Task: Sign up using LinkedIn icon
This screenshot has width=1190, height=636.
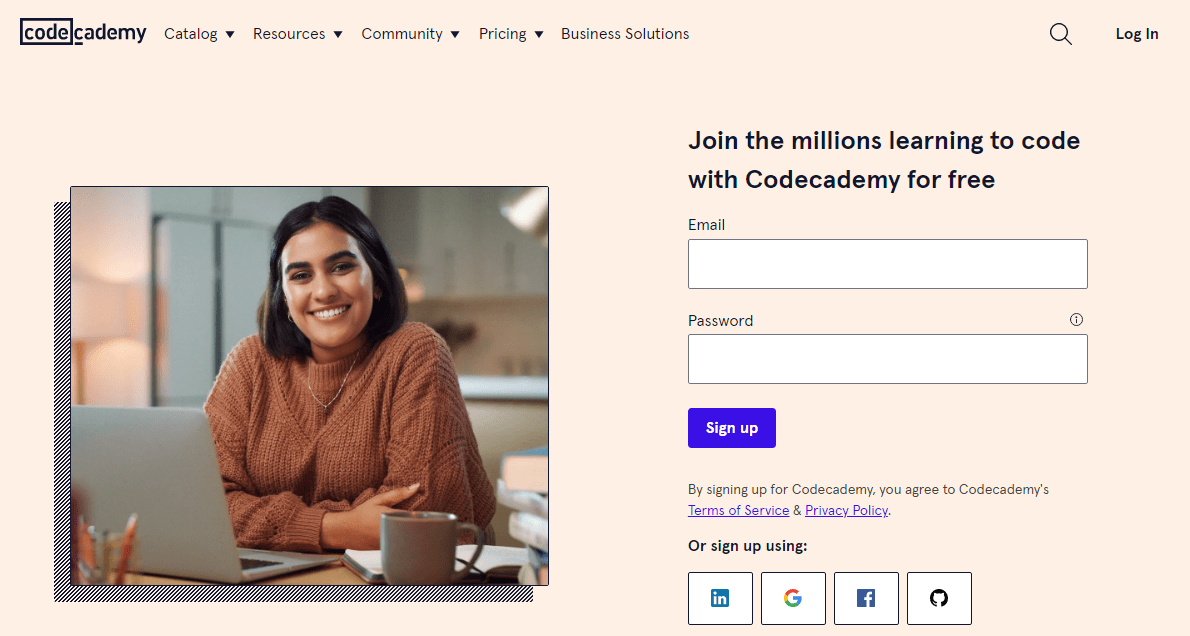Action: [x=720, y=598]
